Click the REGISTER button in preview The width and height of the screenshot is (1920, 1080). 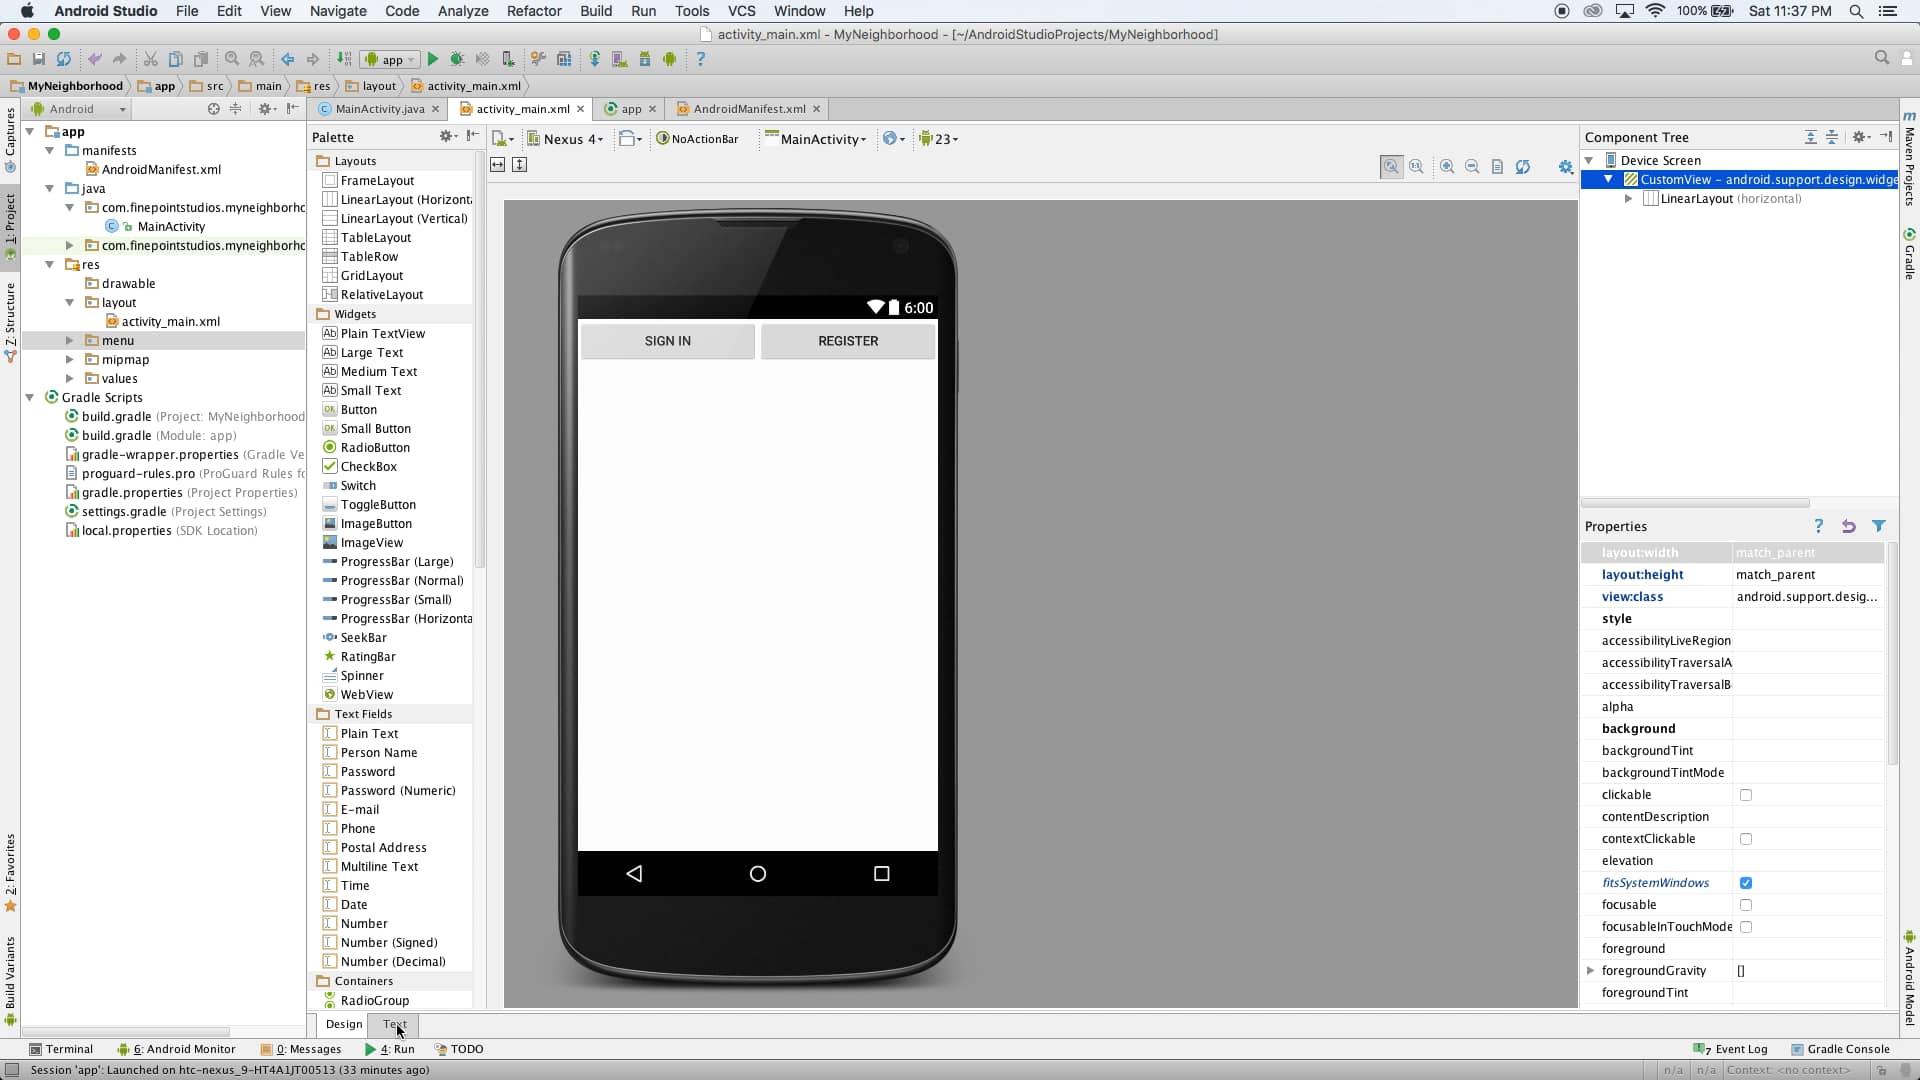848,341
